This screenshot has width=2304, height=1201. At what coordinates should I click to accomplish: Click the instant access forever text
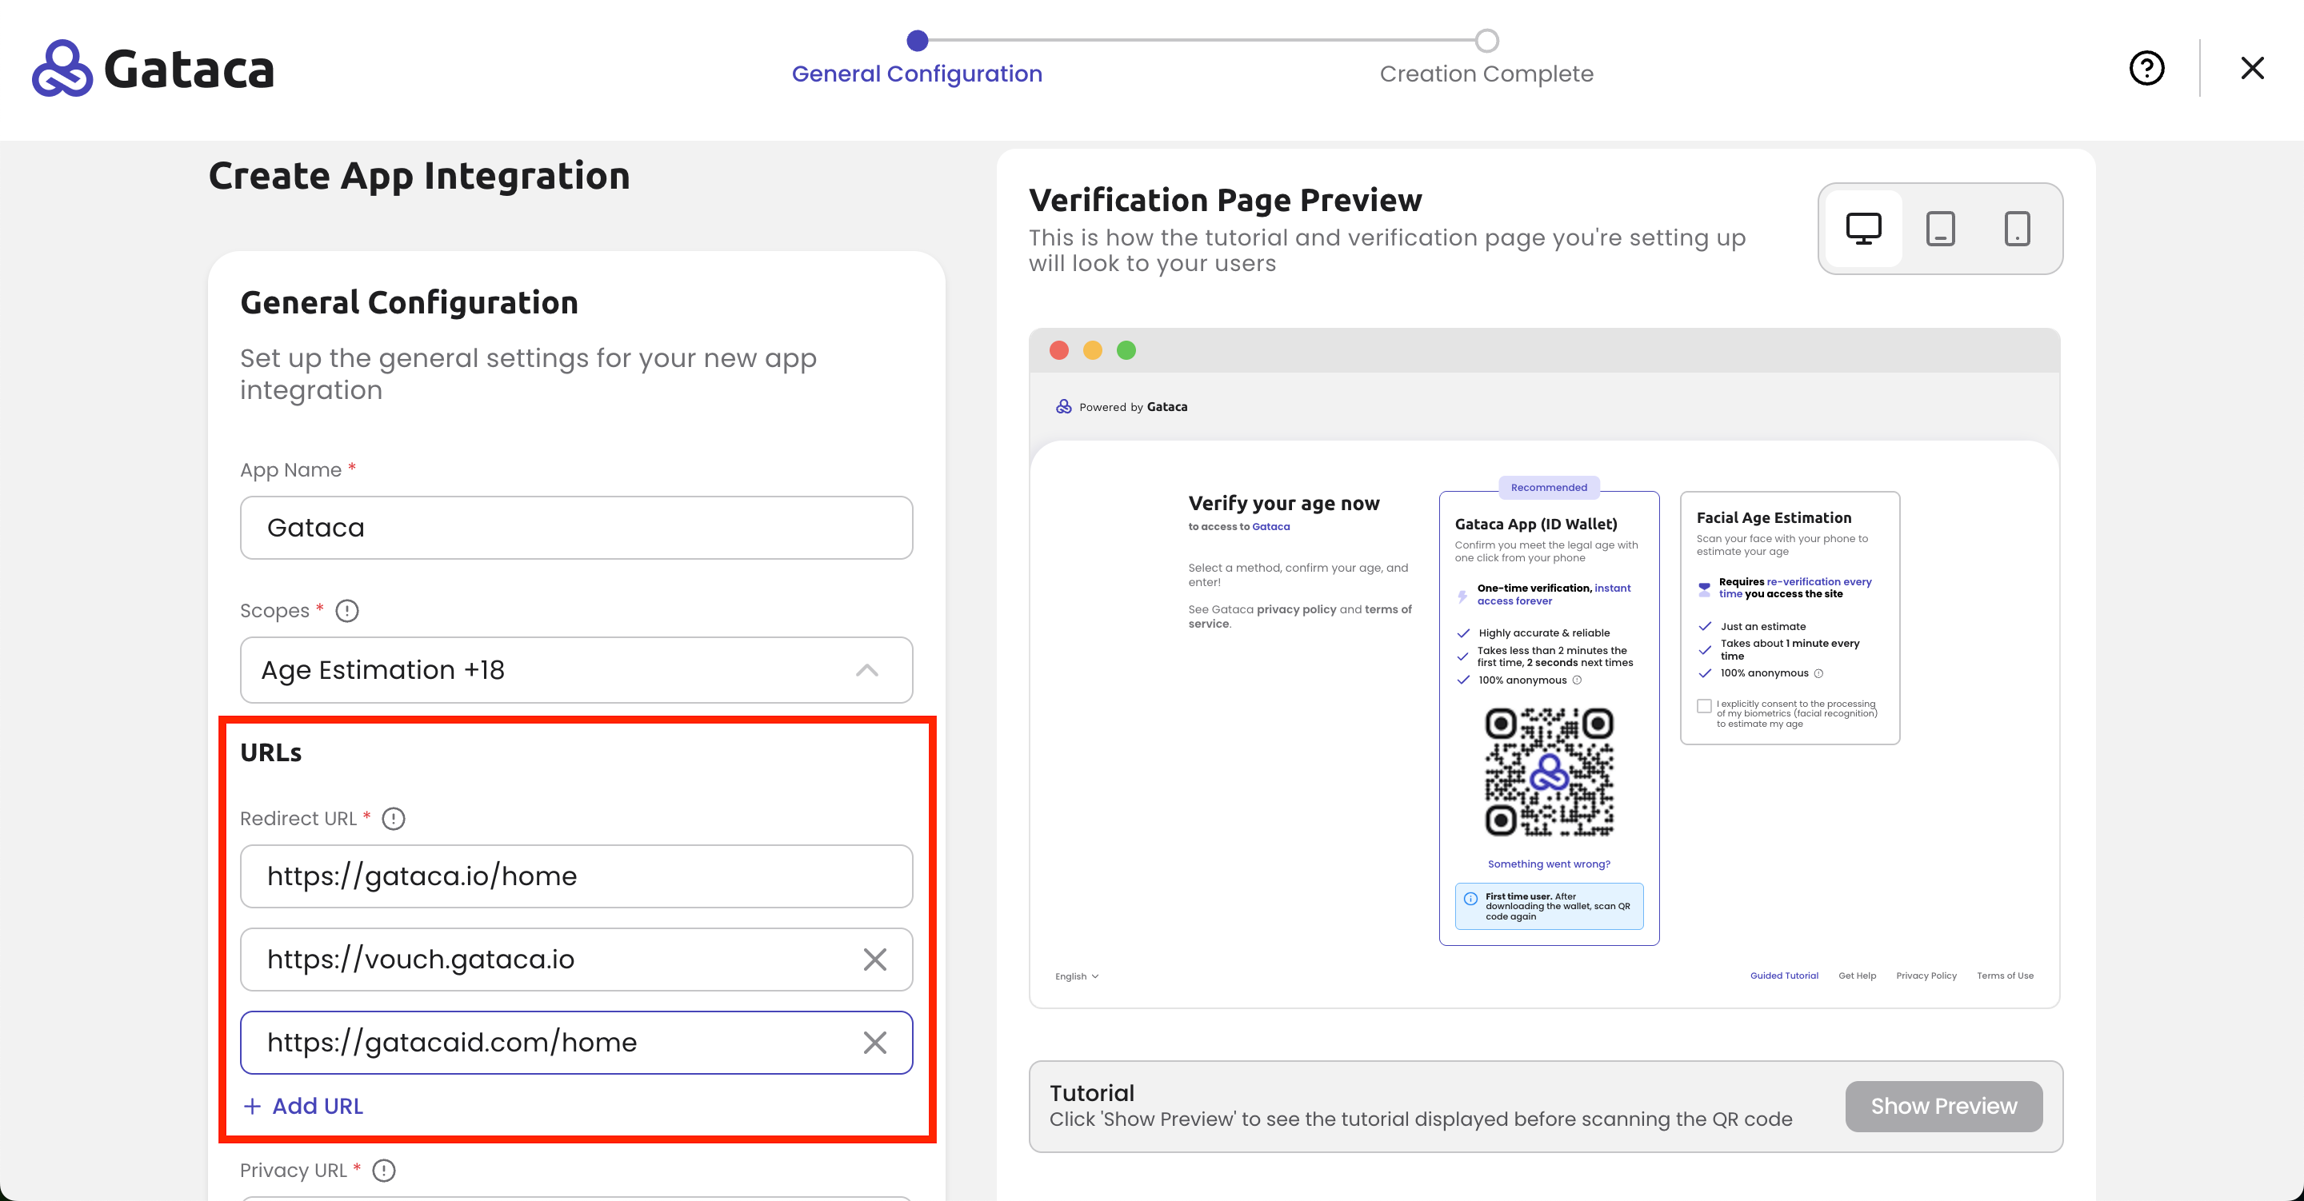coord(1554,595)
